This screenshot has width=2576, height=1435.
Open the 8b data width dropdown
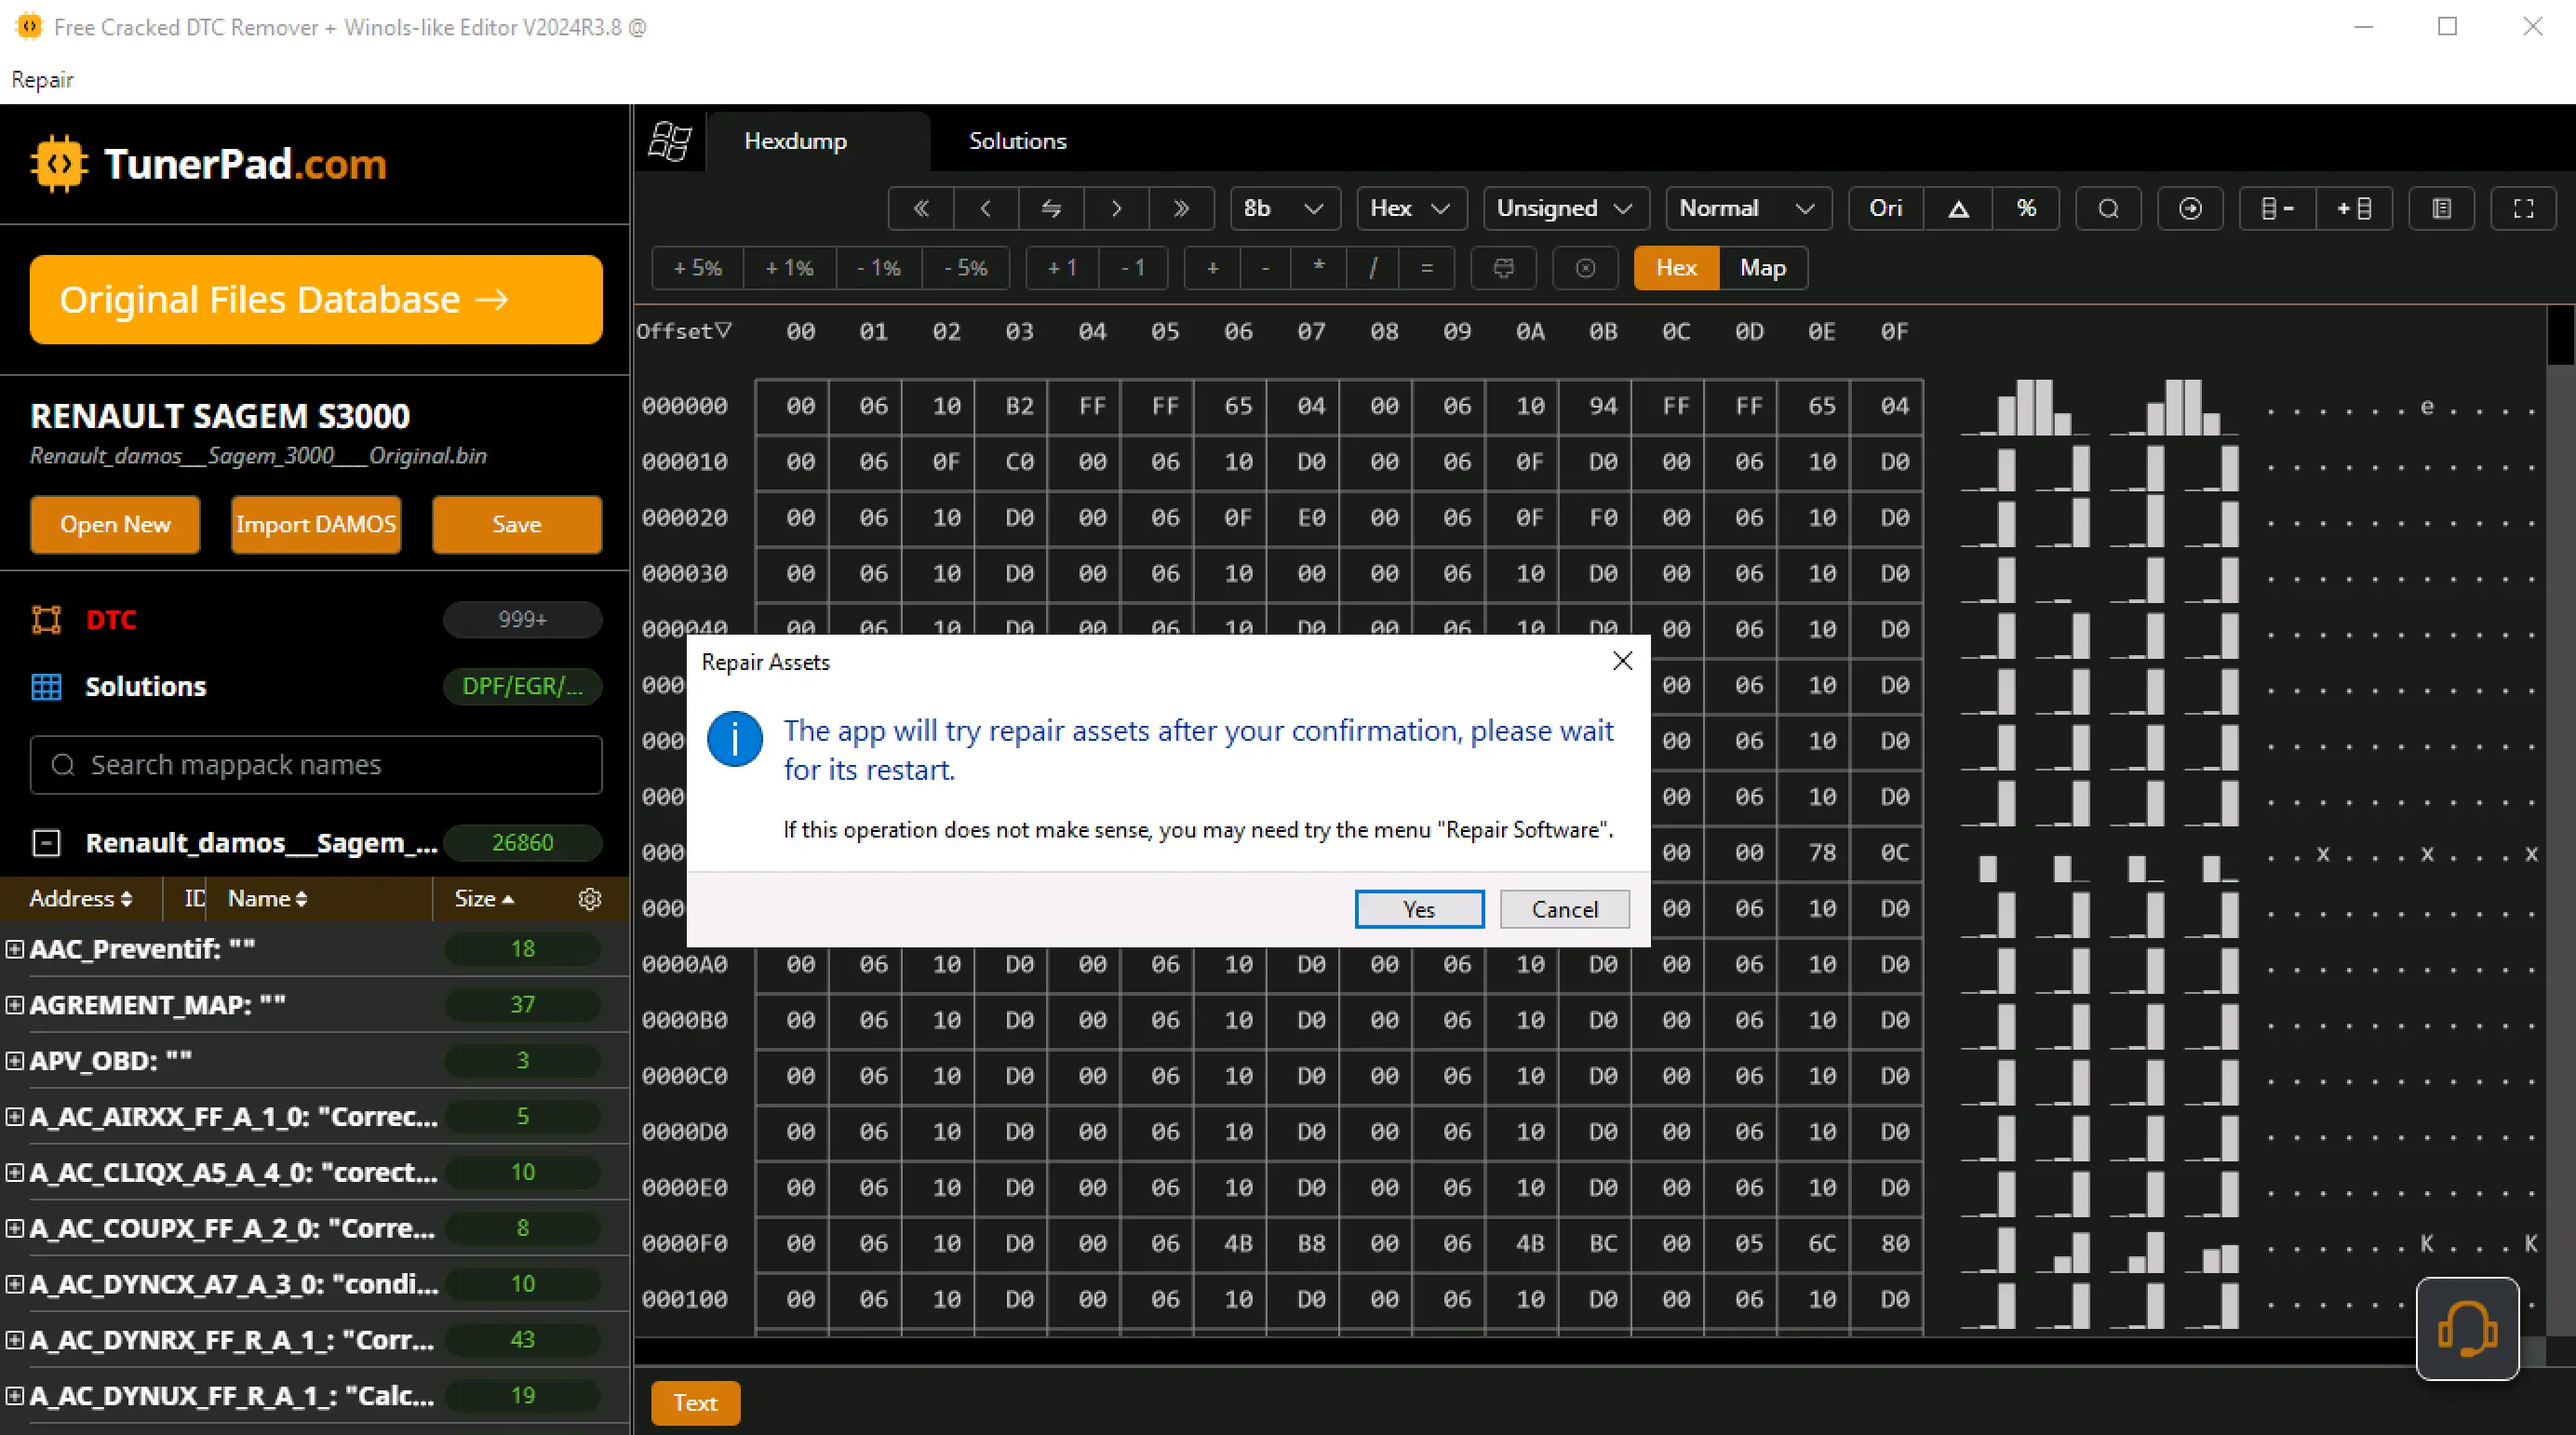click(1284, 208)
